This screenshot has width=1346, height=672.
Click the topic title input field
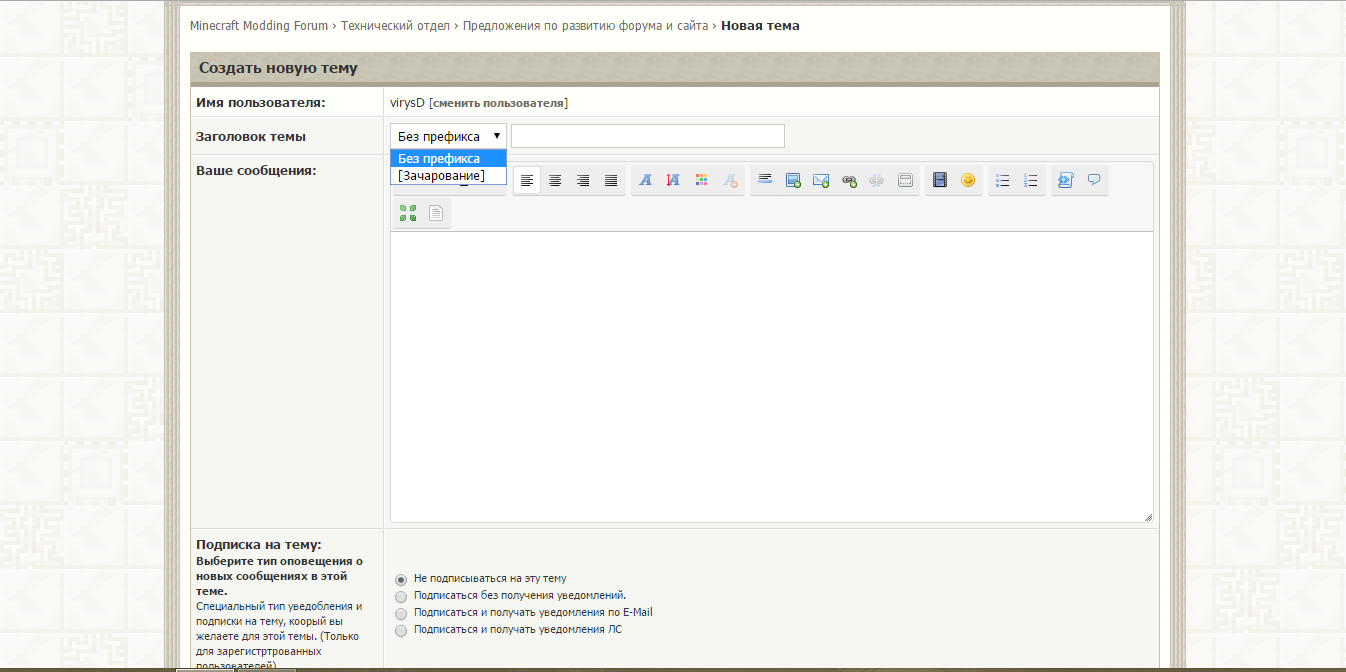coord(648,136)
